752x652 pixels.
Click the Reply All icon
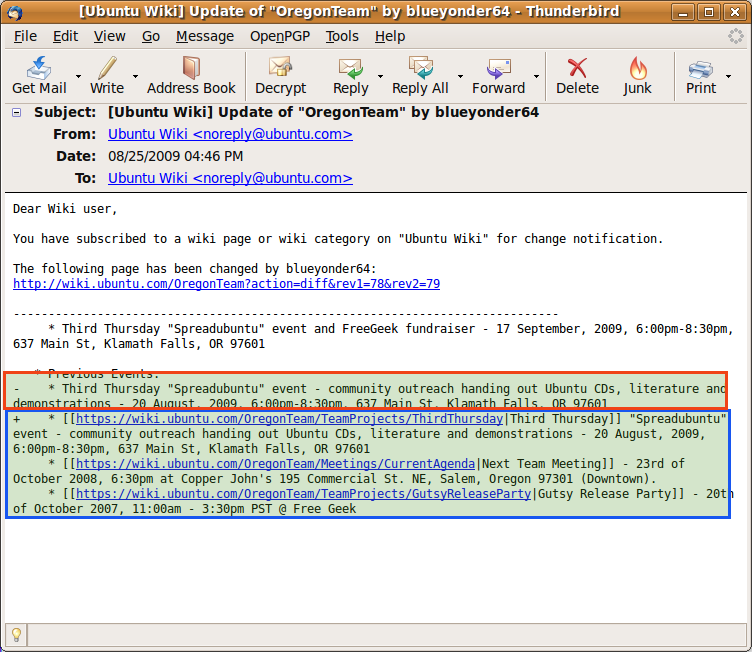coord(420,75)
